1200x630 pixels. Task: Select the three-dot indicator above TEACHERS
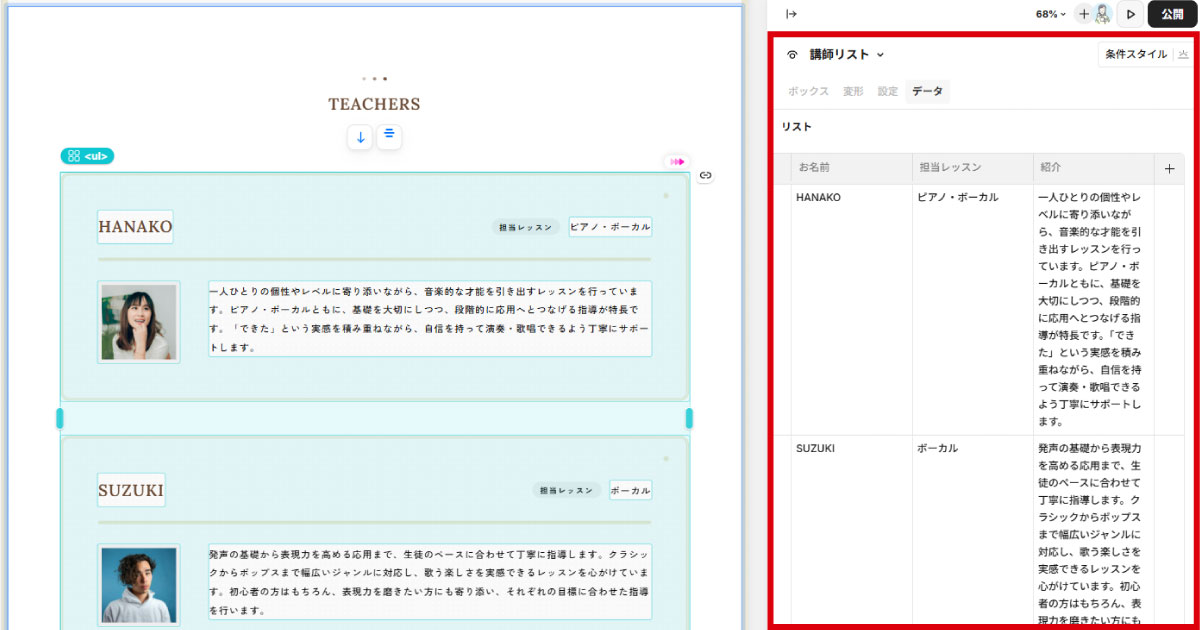tap(374, 78)
